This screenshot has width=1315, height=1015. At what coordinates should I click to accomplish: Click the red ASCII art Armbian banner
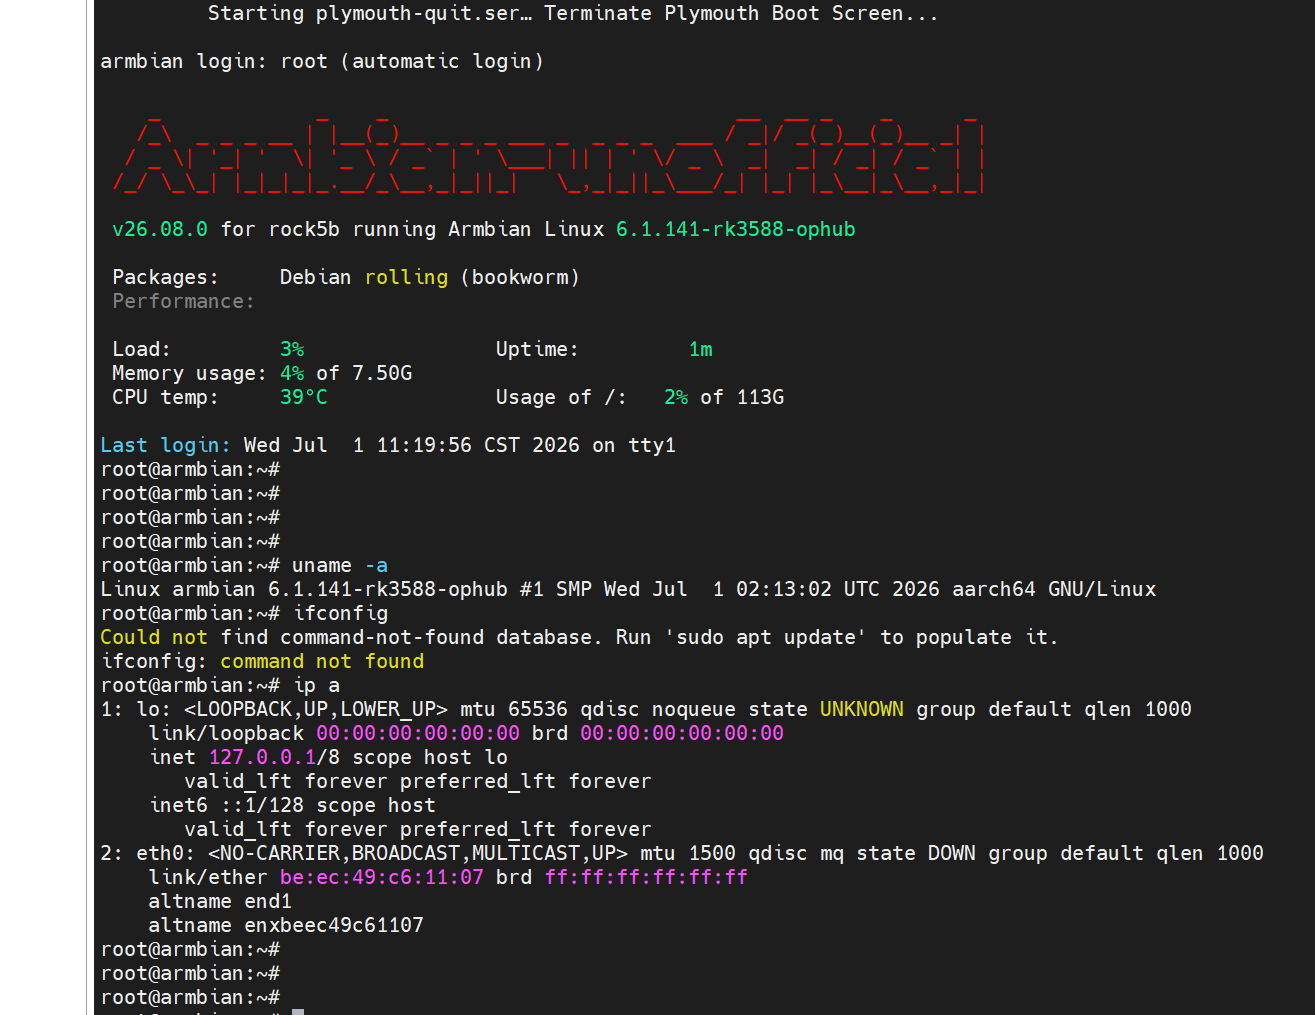tap(548, 155)
